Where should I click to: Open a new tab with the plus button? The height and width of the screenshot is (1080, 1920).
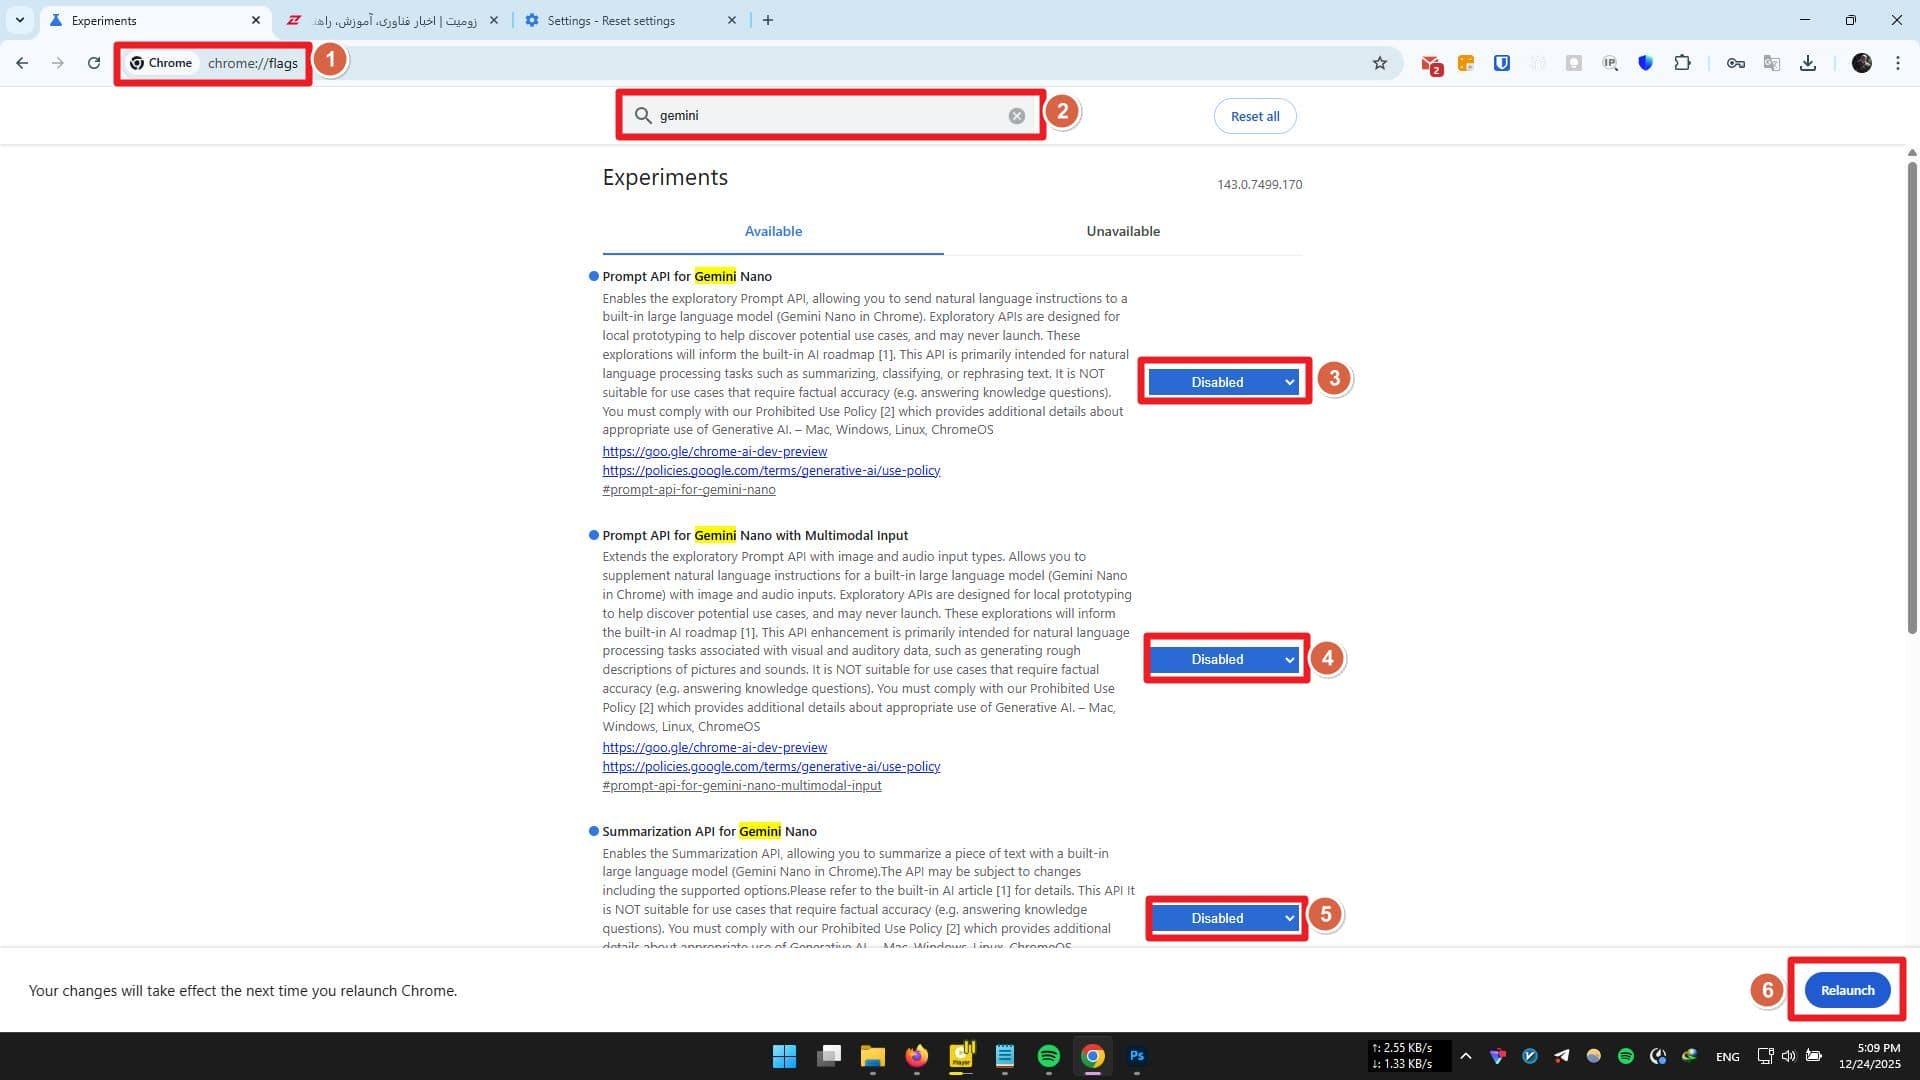(x=768, y=20)
